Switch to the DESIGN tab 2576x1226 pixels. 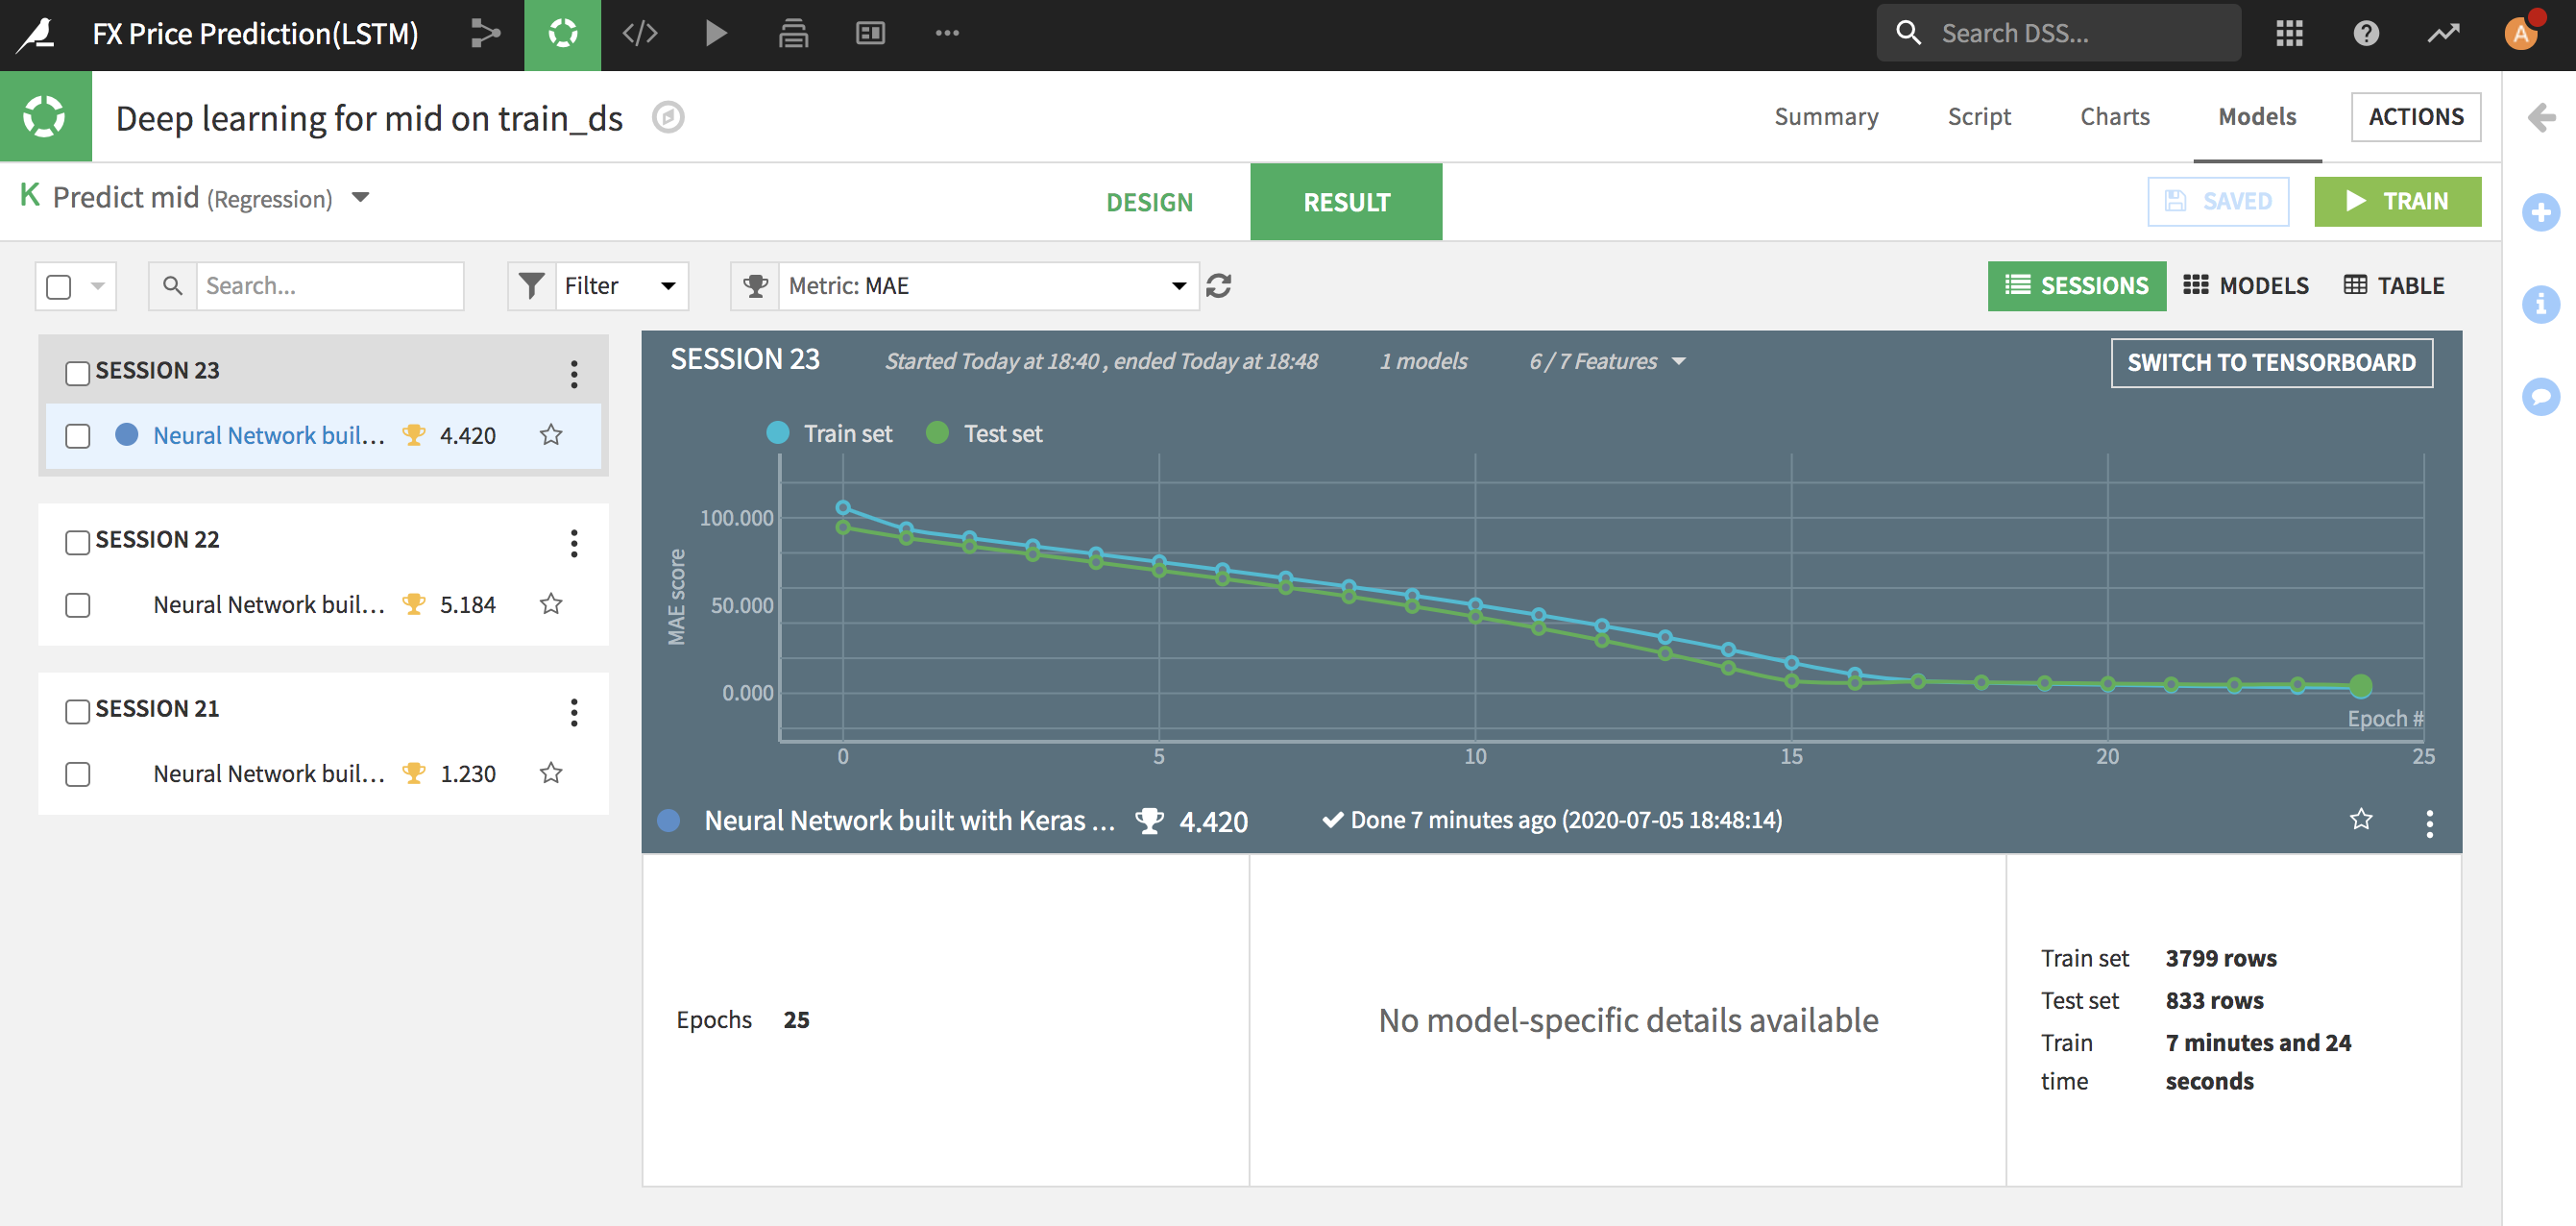coord(1149,202)
